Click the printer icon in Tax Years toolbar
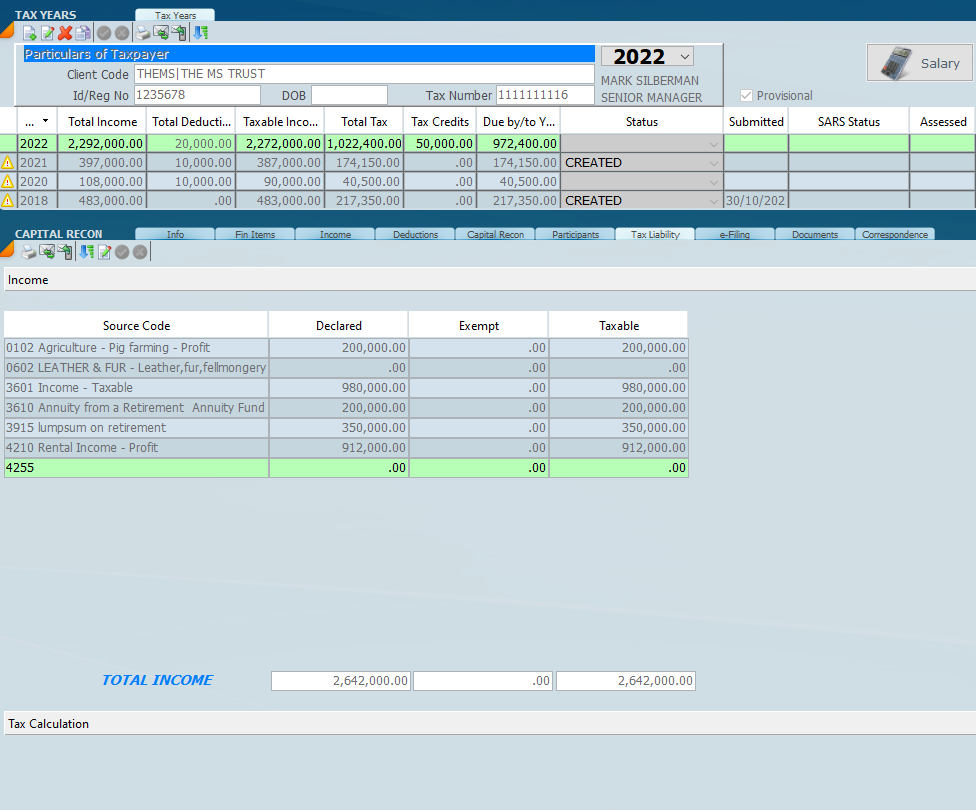976x810 pixels. pyautogui.click(x=143, y=33)
